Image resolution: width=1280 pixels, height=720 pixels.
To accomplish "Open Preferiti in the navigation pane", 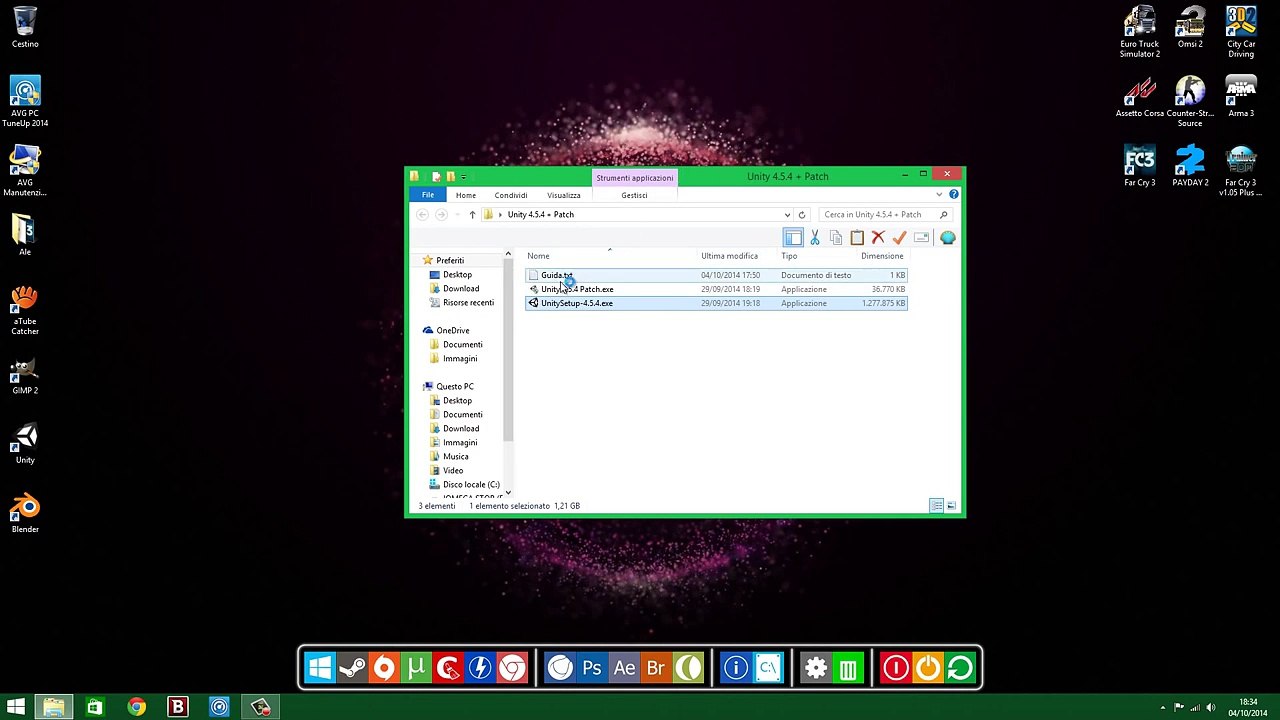I will coord(450,260).
